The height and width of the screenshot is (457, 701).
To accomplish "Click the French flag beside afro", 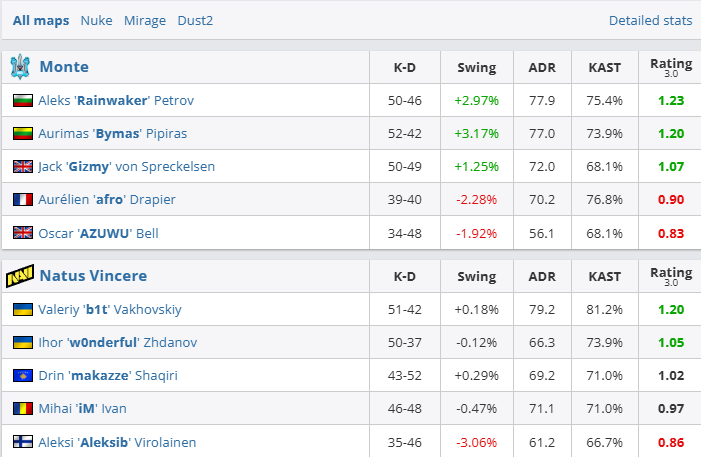I will tap(22, 199).
